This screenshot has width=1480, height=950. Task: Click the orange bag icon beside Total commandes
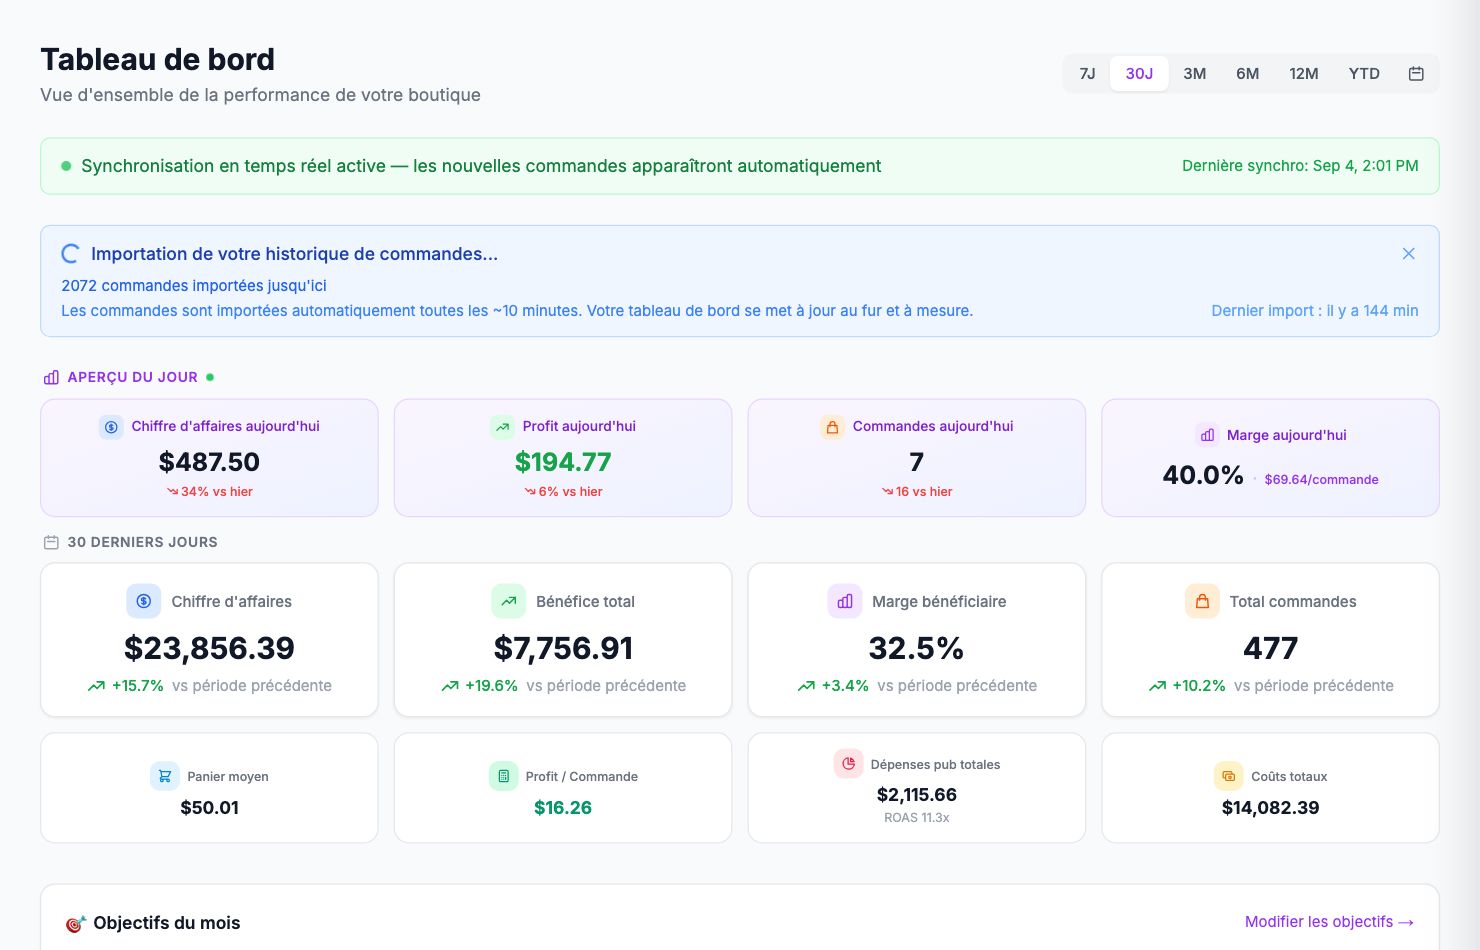point(1202,601)
